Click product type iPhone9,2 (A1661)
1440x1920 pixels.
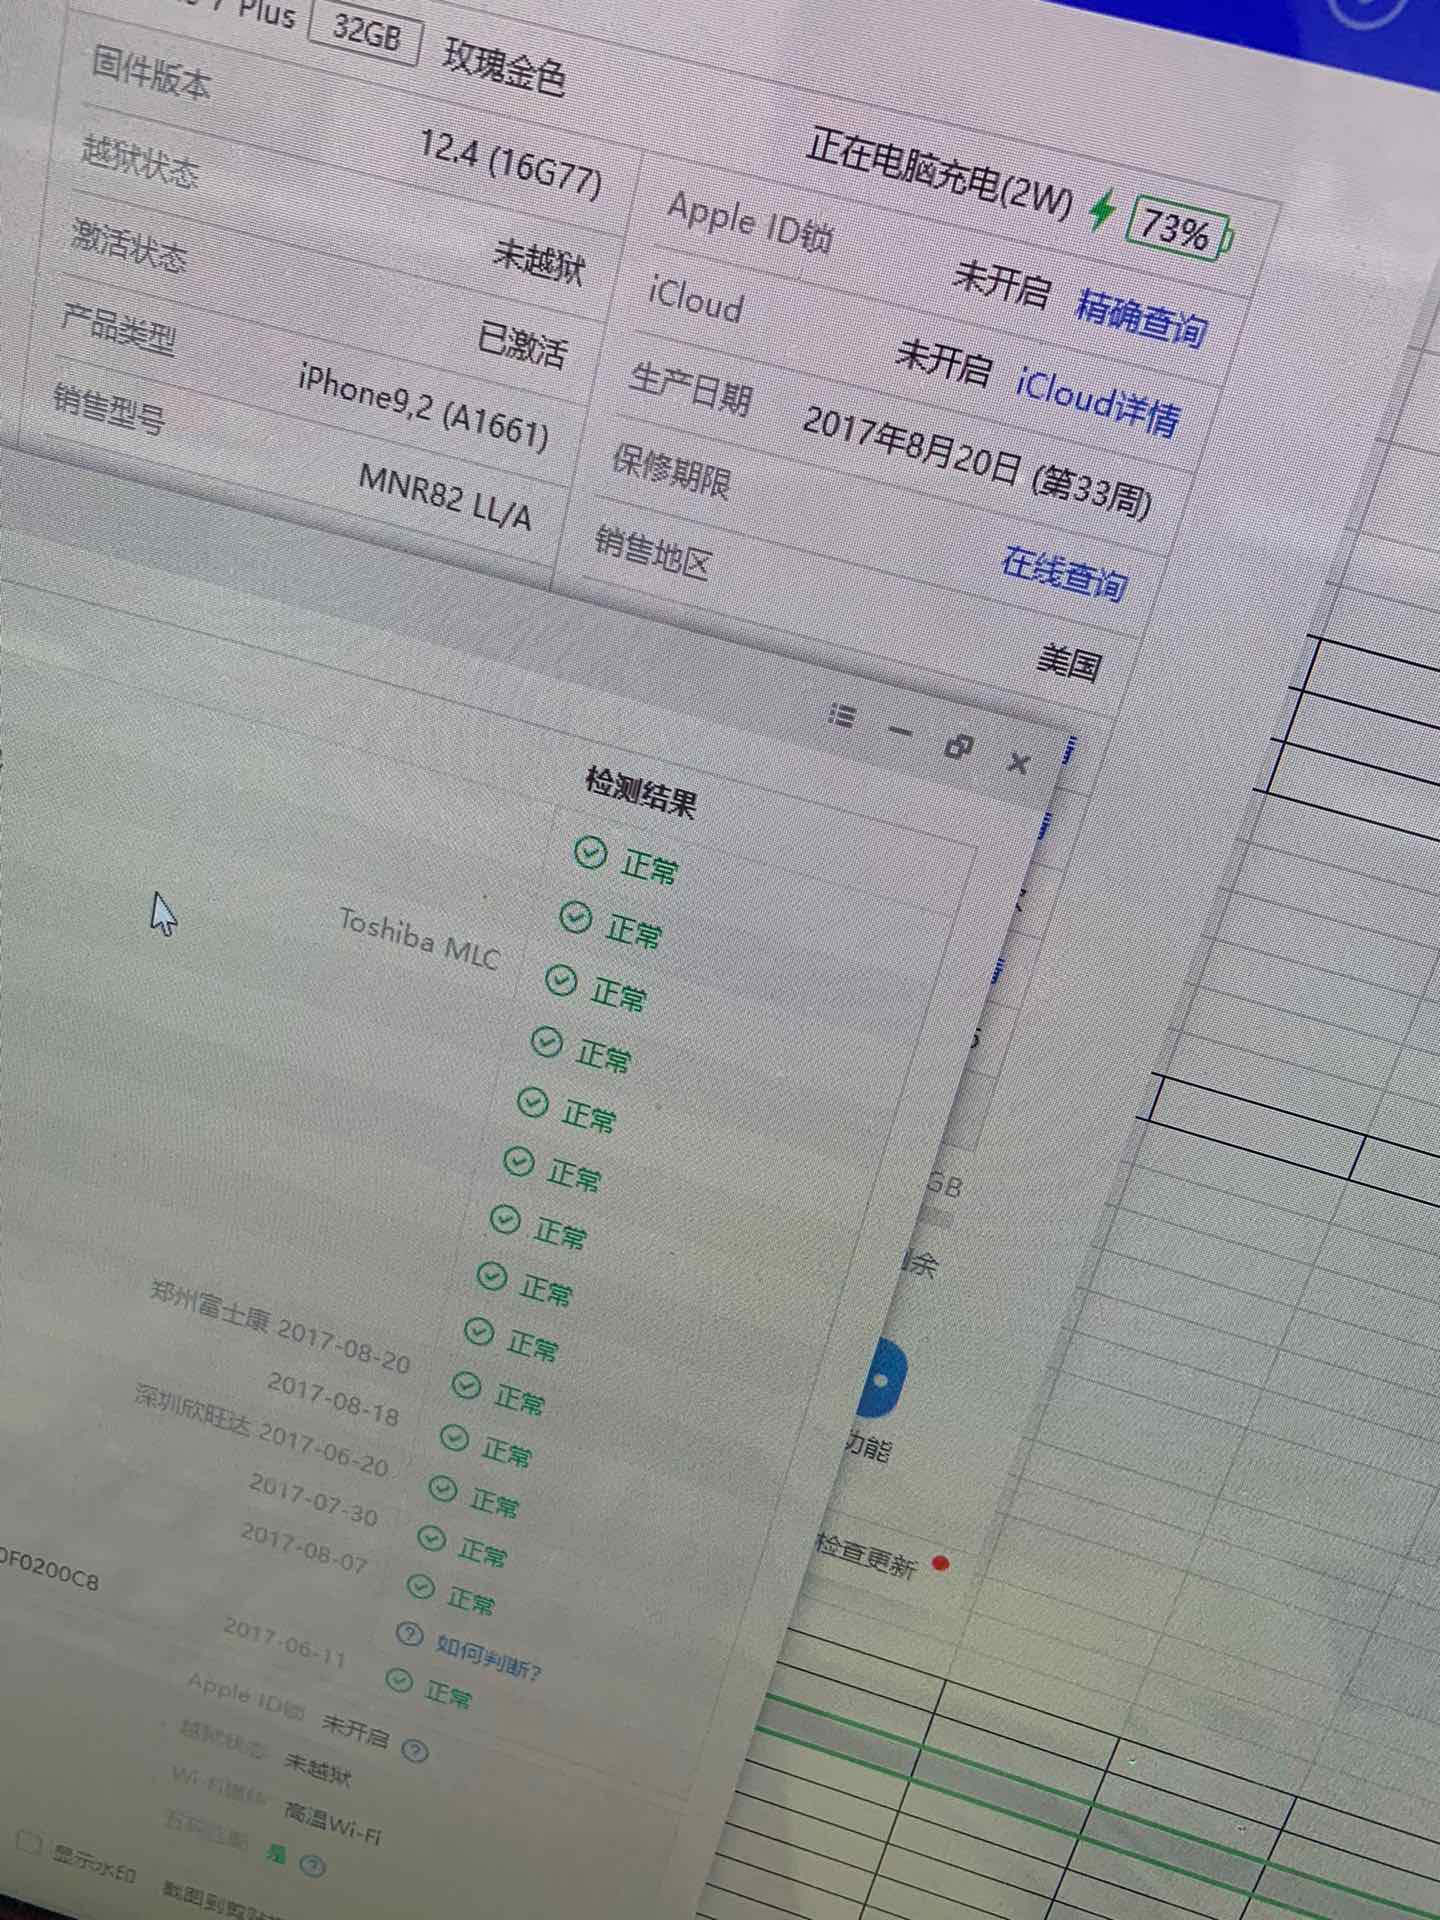tap(424, 406)
